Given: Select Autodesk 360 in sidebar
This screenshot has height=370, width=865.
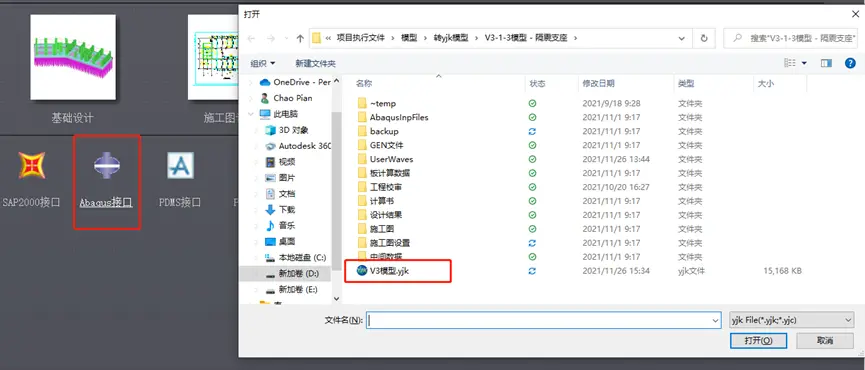Looking at the screenshot, I should click(298, 146).
